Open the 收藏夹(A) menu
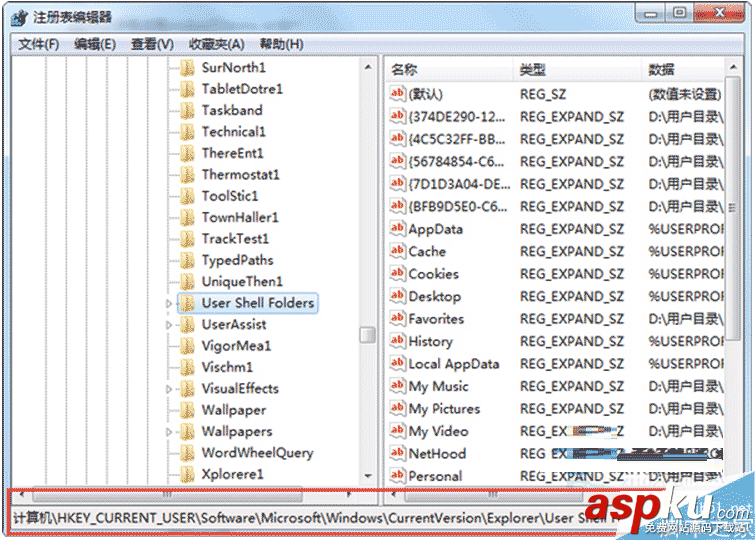755x540 pixels. (216, 44)
